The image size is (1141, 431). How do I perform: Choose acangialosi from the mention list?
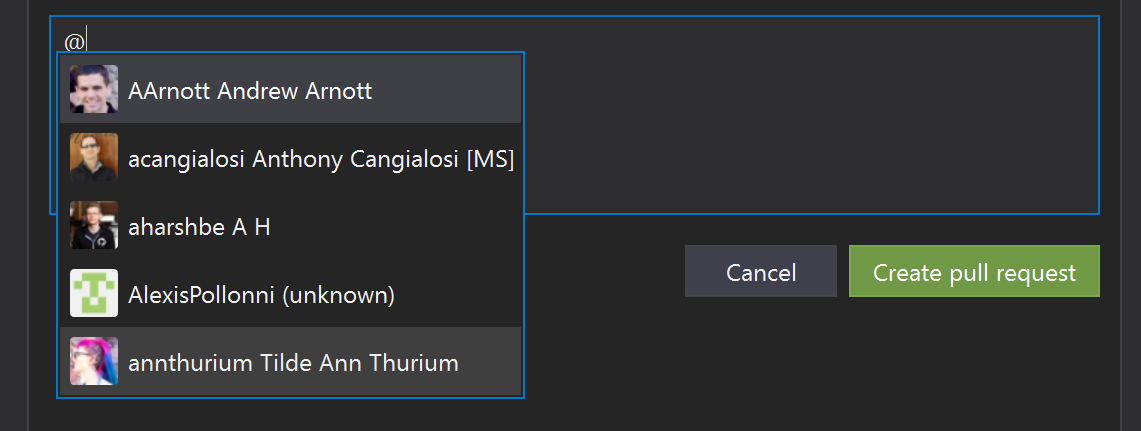tap(290, 157)
